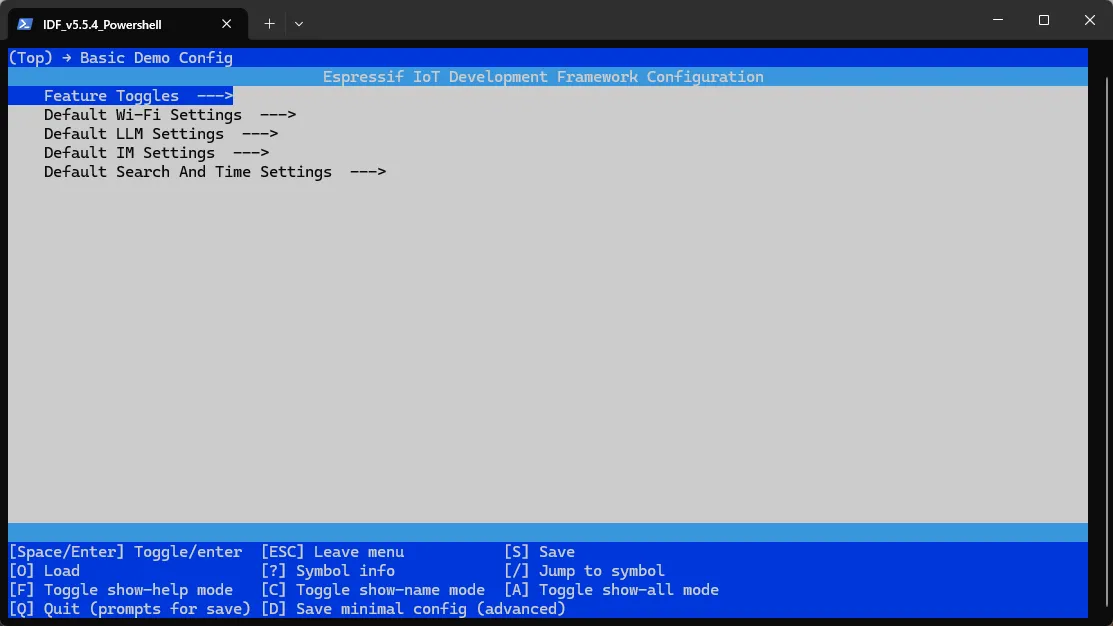The height and width of the screenshot is (626, 1113).
Task: Open the terminal profile dropdown chevron
Action: click(x=299, y=23)
